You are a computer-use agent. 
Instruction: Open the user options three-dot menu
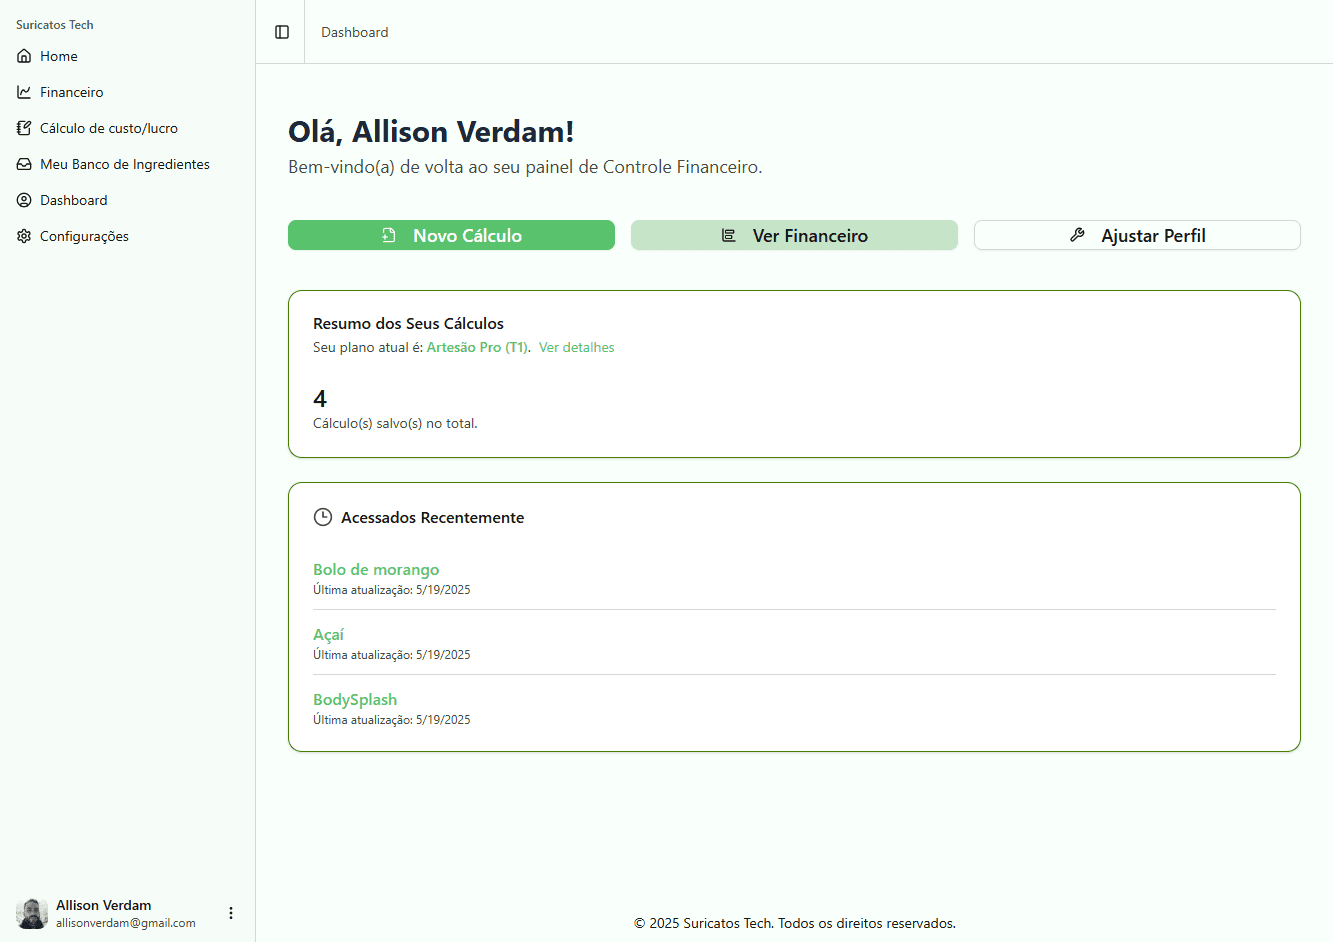[231, 913]
